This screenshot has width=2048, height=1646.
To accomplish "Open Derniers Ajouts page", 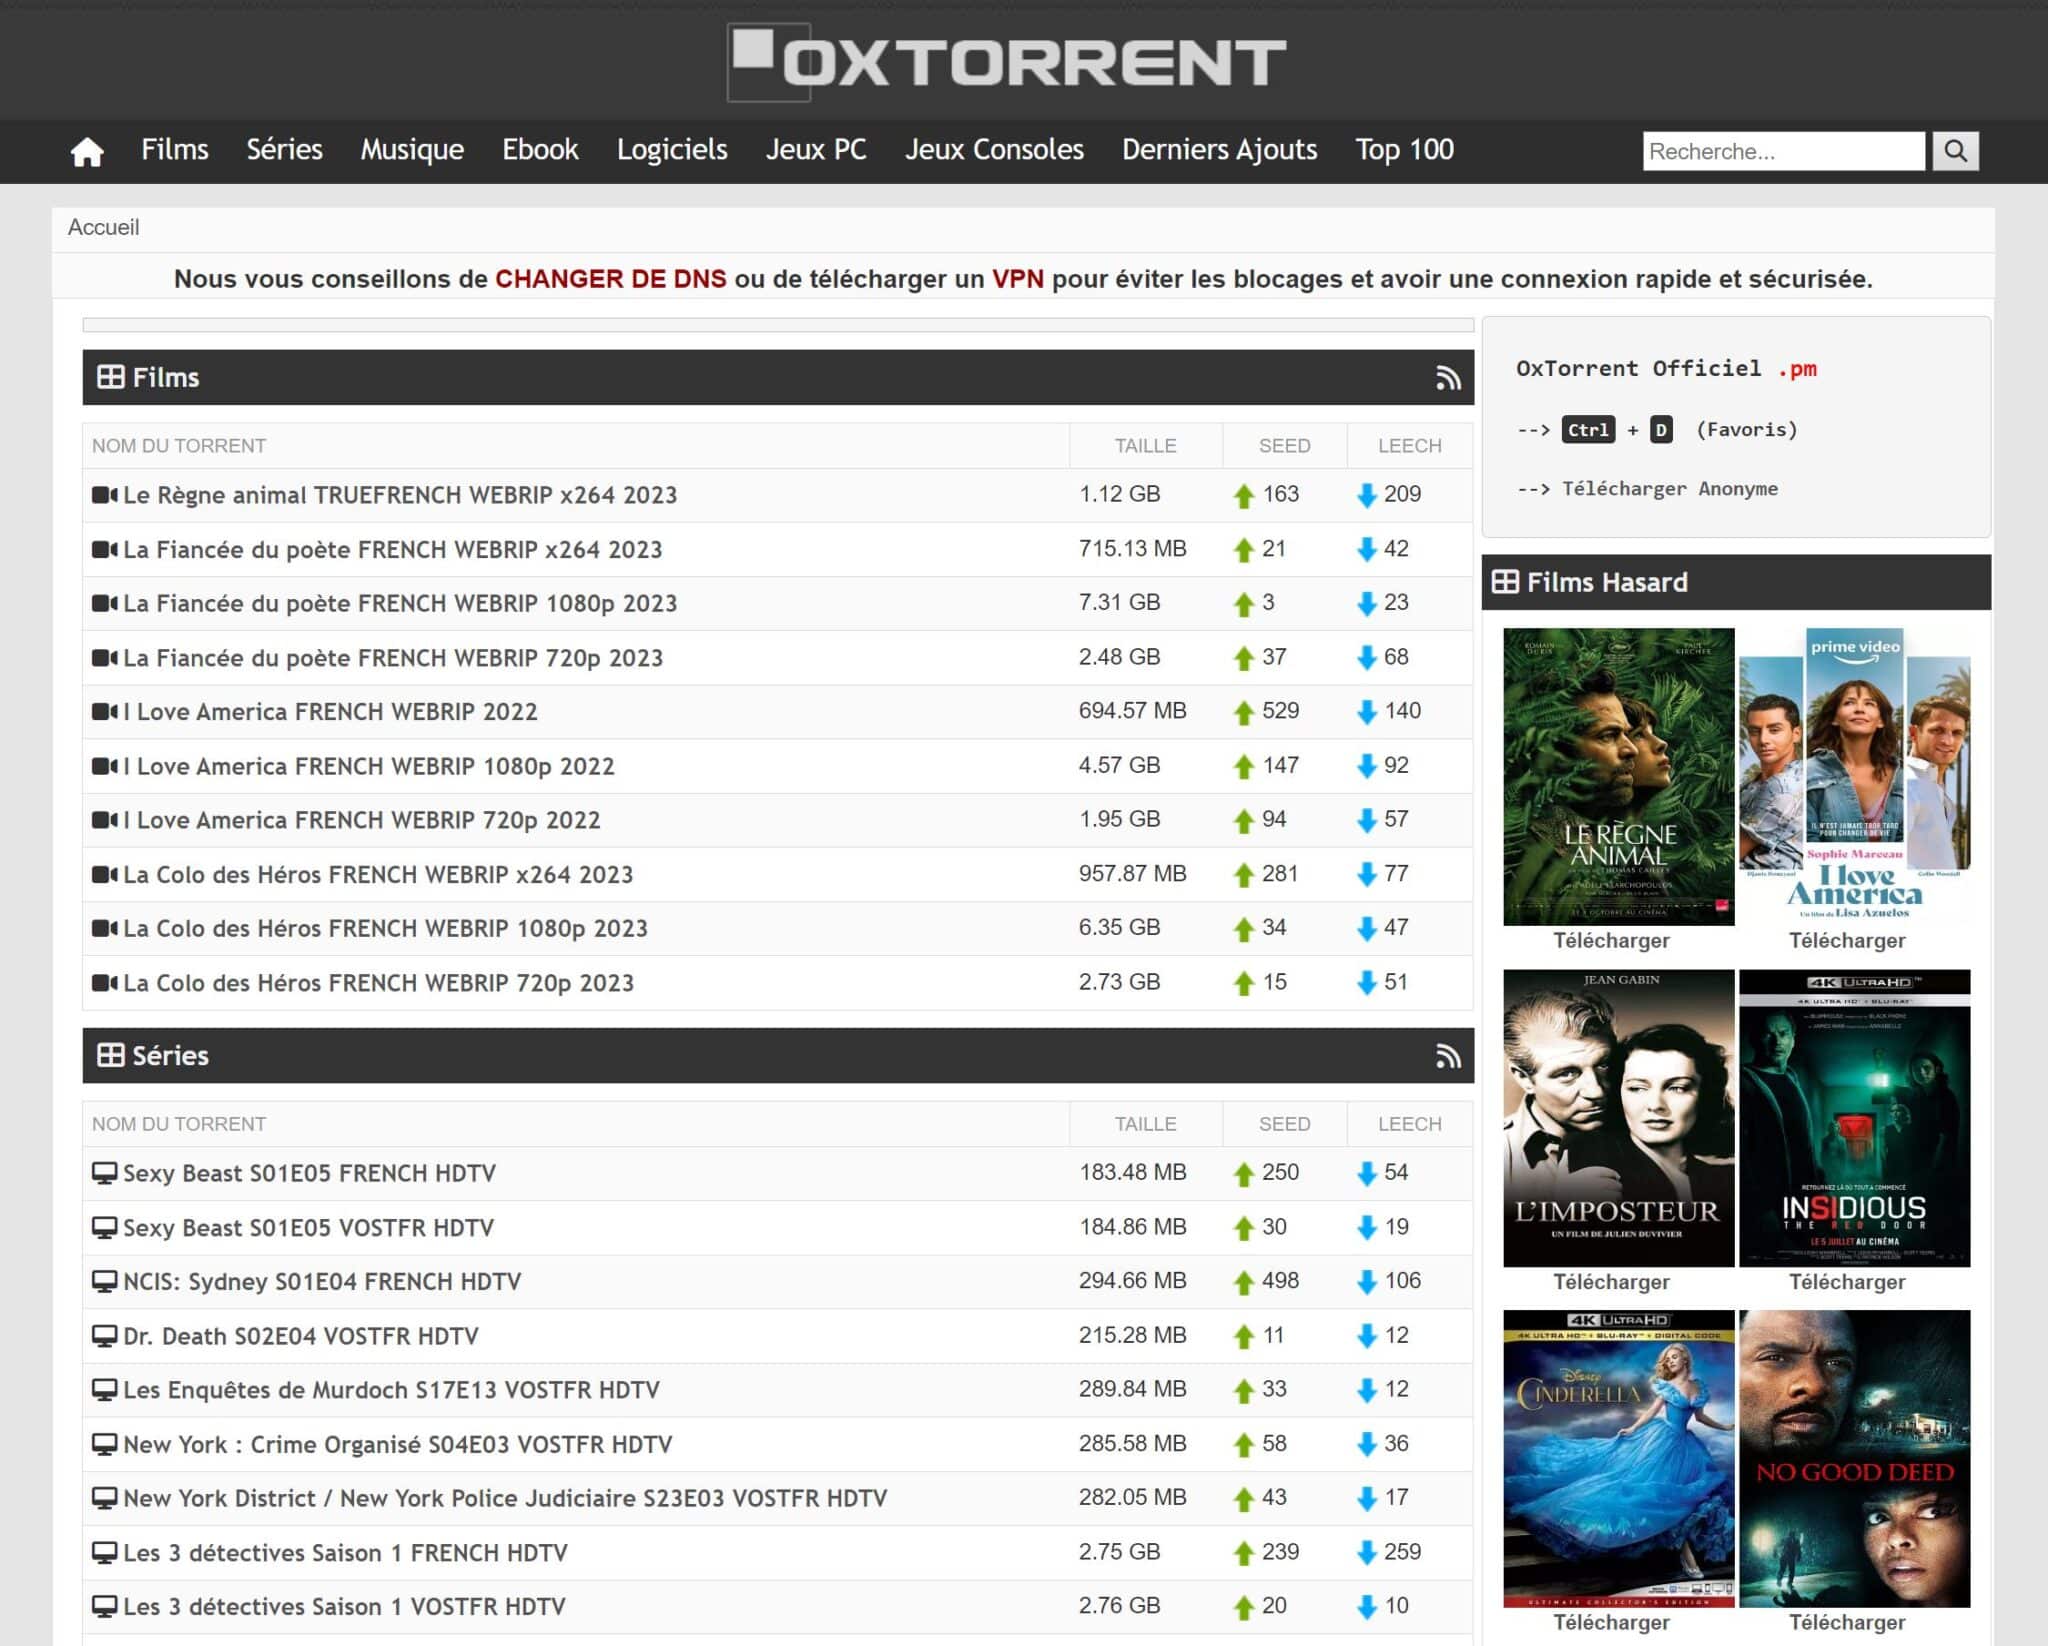I will pyautogui.click(x=1219, y=150).
